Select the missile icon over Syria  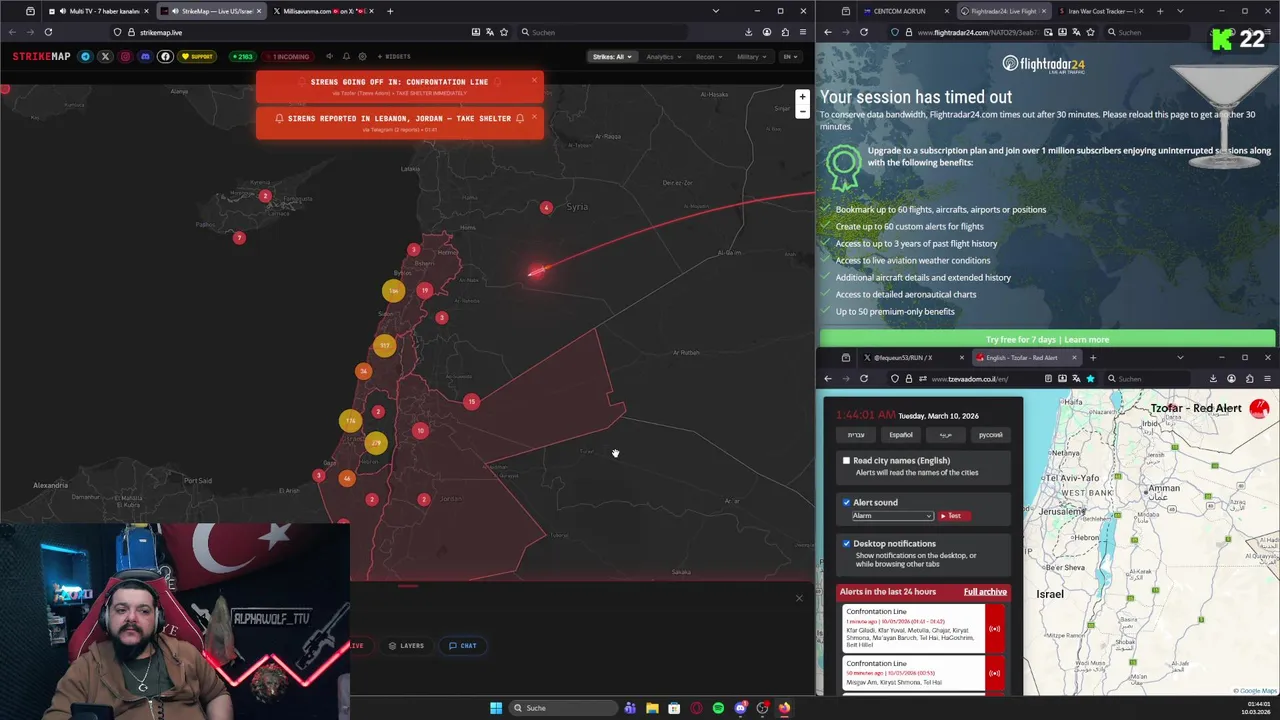click(x=537, y=271)
